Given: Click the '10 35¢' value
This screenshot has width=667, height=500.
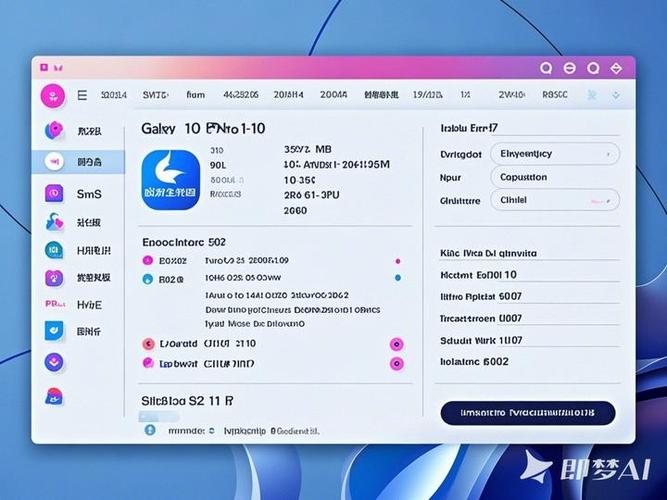Looking at the screenshot, I should (x=299, y=180).
